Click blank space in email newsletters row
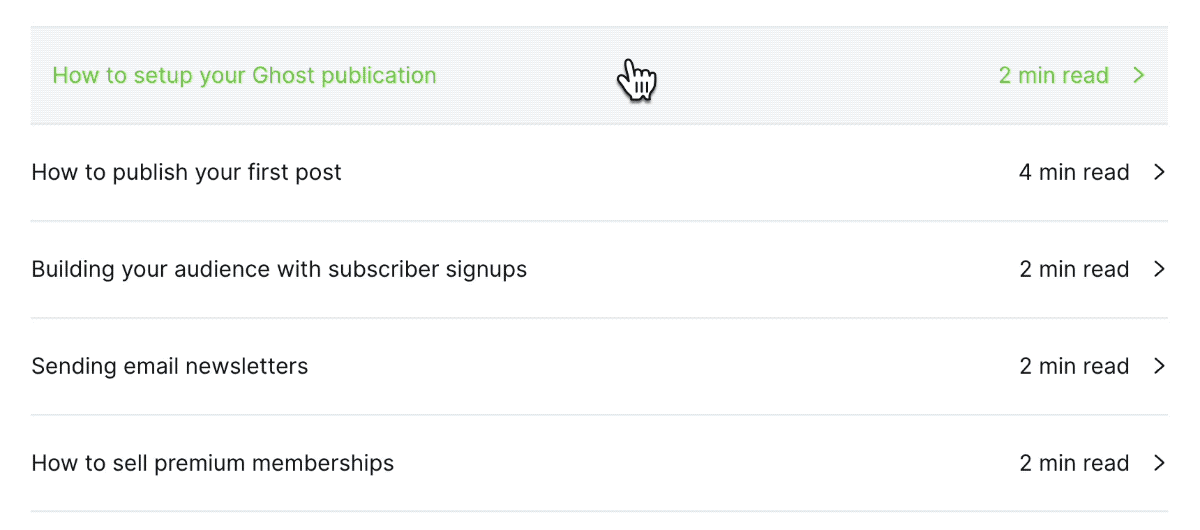The width and height of the screenshot is (1200, 530). pos(660,366)
